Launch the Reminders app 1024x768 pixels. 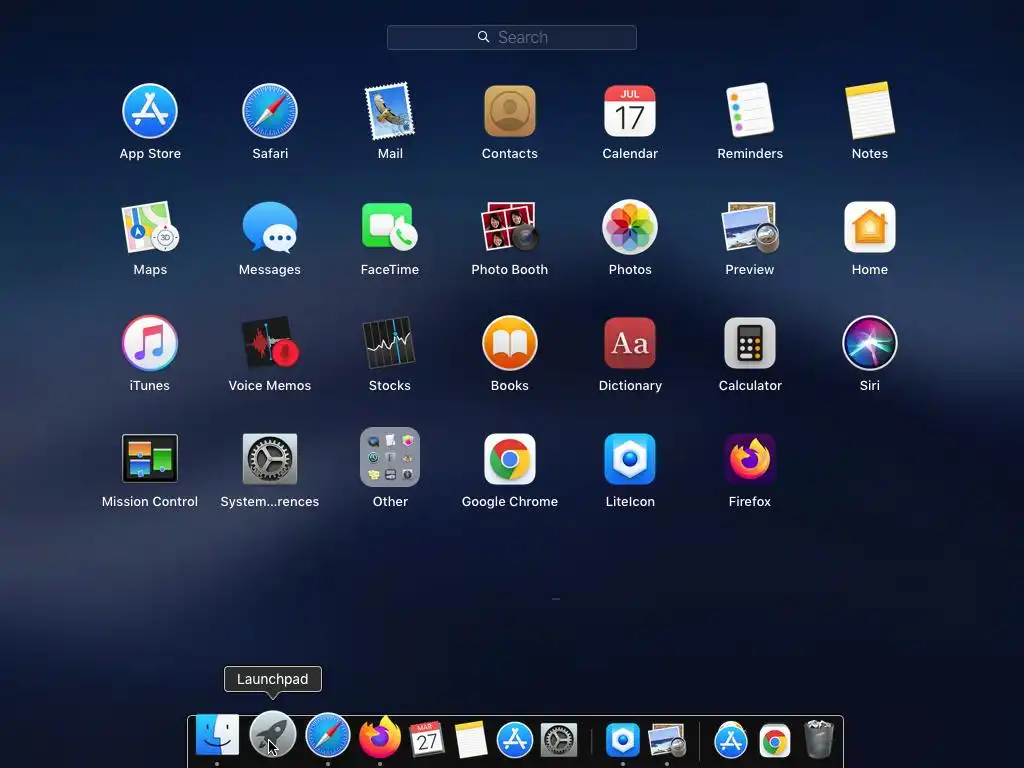(750, 111)
